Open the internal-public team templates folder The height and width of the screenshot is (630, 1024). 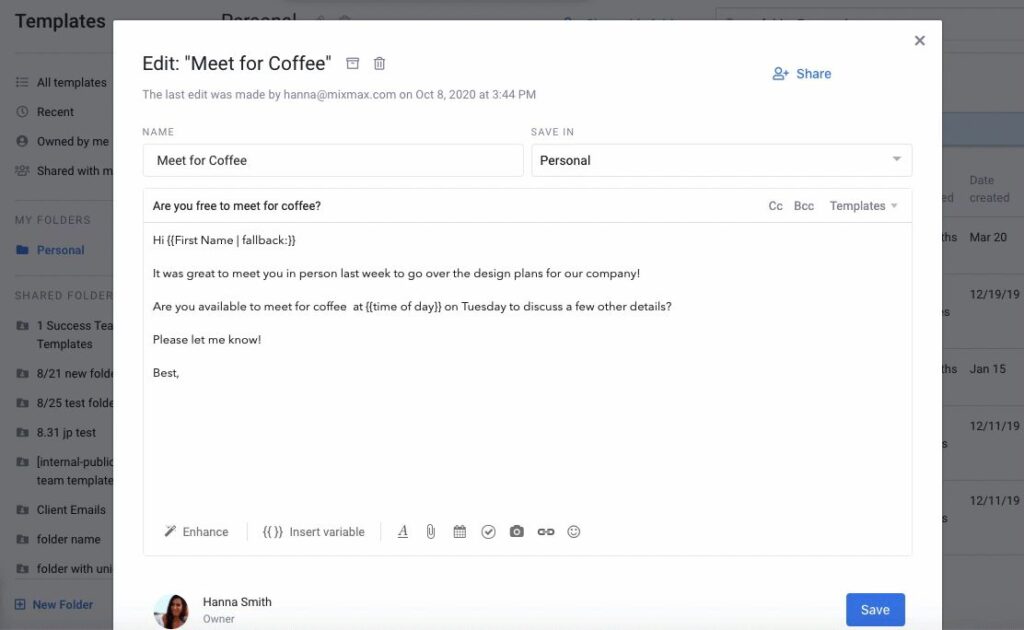coord(63,471)
